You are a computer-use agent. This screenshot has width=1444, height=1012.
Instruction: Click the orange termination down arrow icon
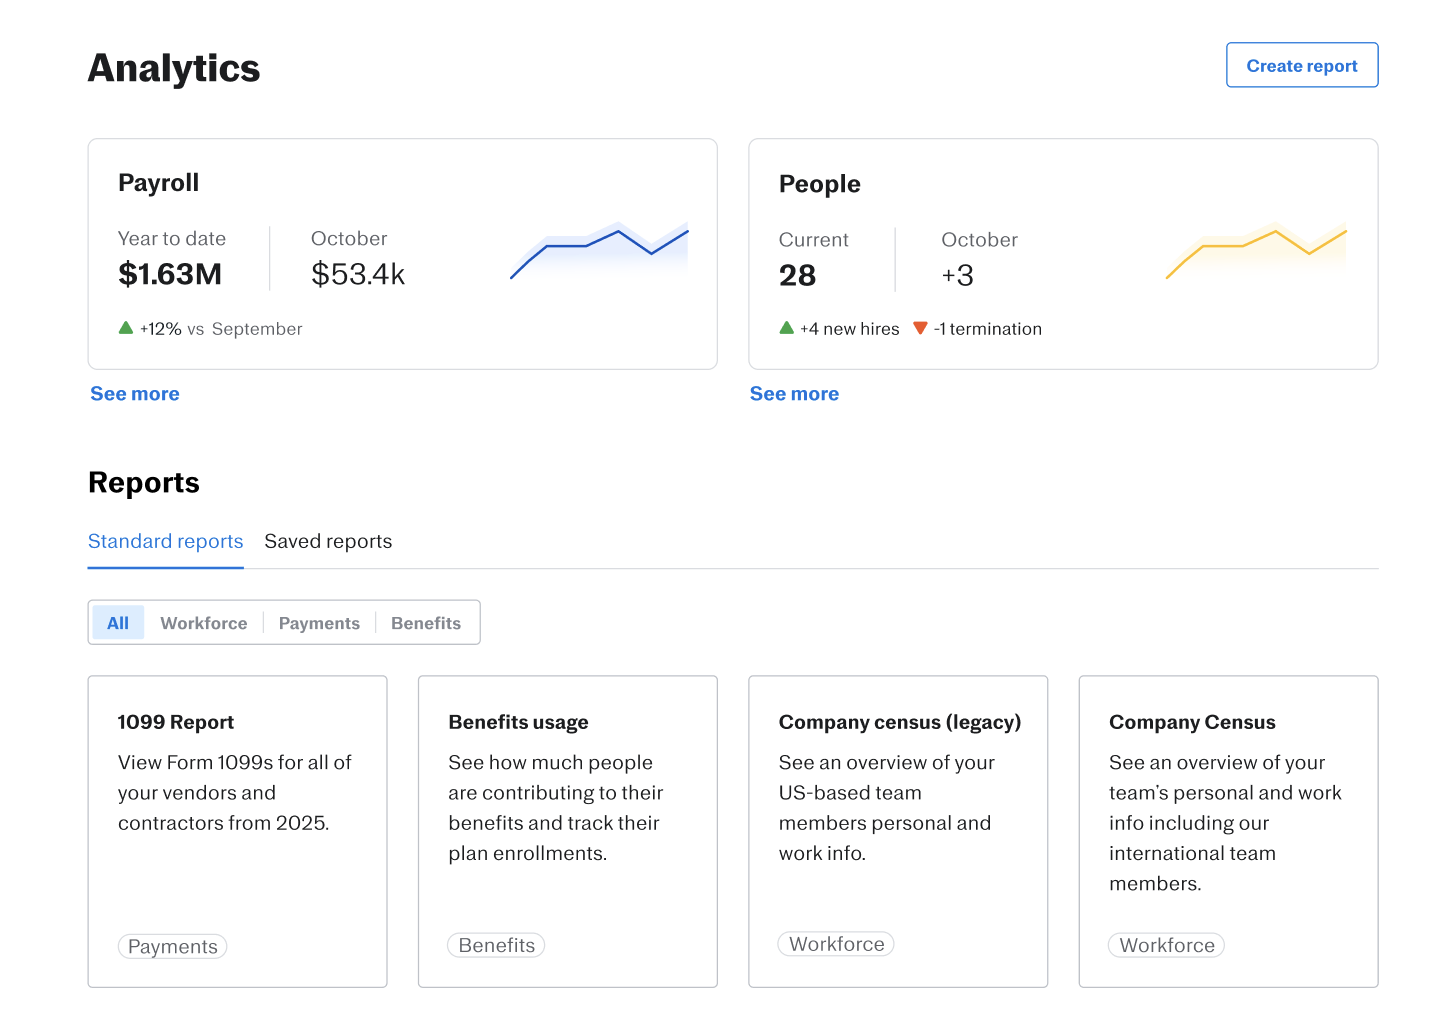(x=920, y=328)
